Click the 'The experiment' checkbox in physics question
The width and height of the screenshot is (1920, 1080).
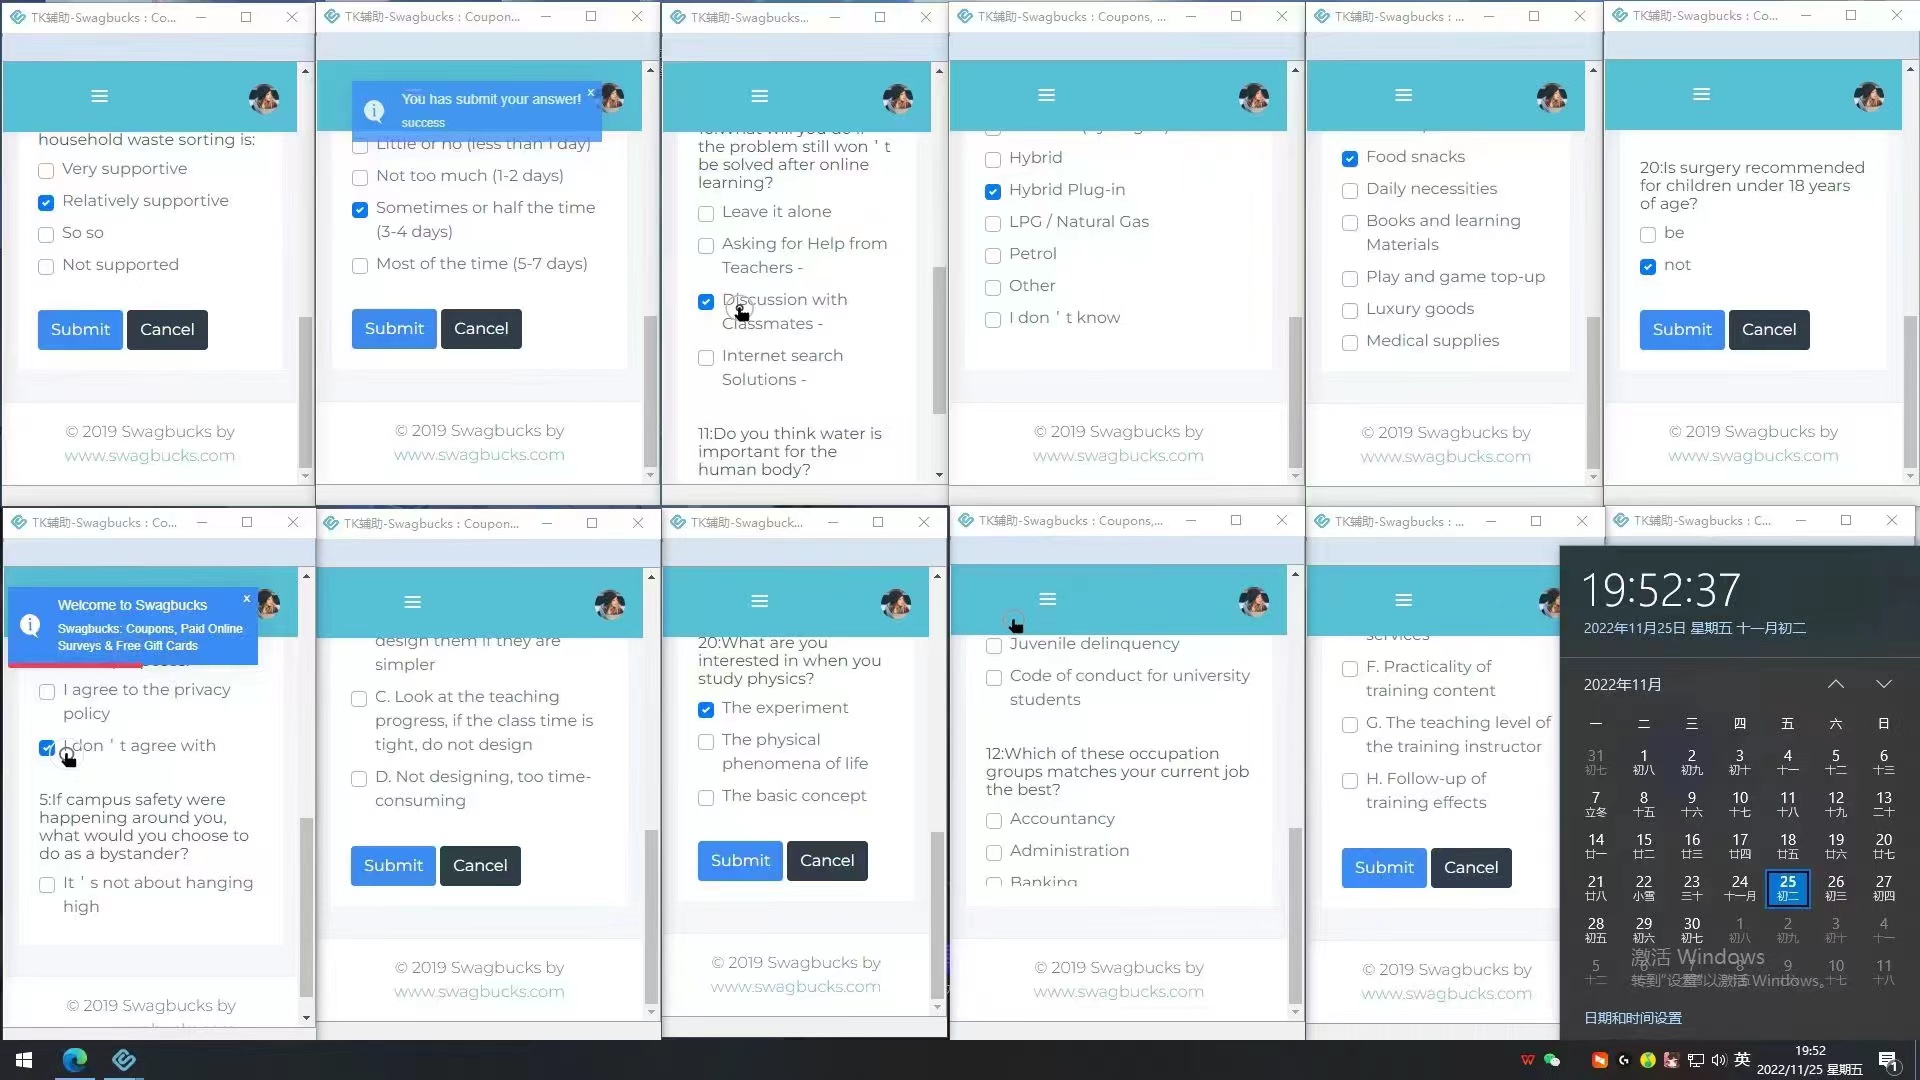707,709
